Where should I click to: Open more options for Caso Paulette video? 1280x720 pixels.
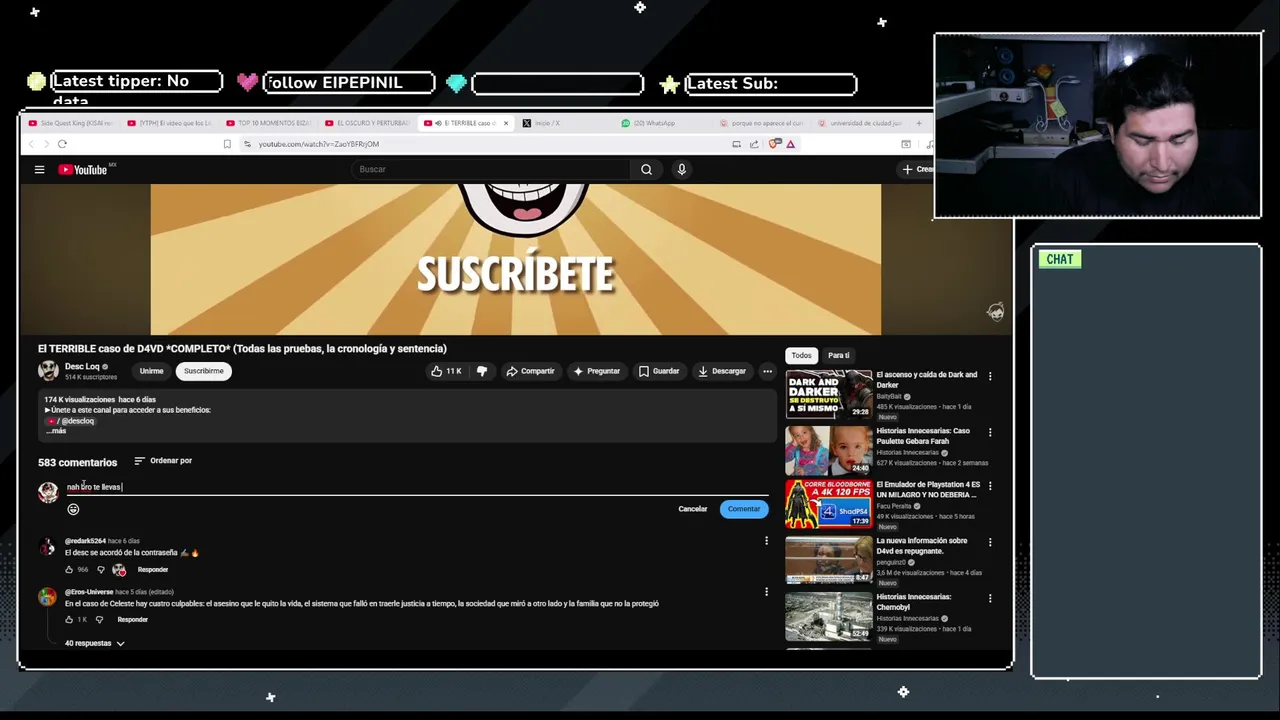point(990,432)
